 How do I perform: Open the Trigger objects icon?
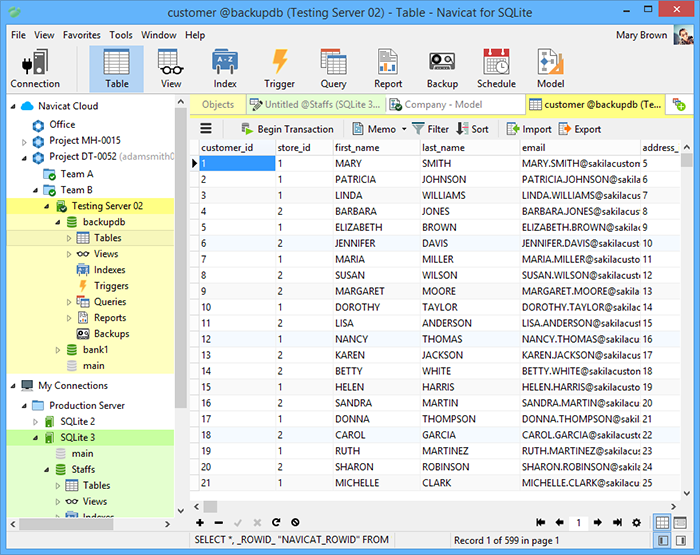coord(279,69)
